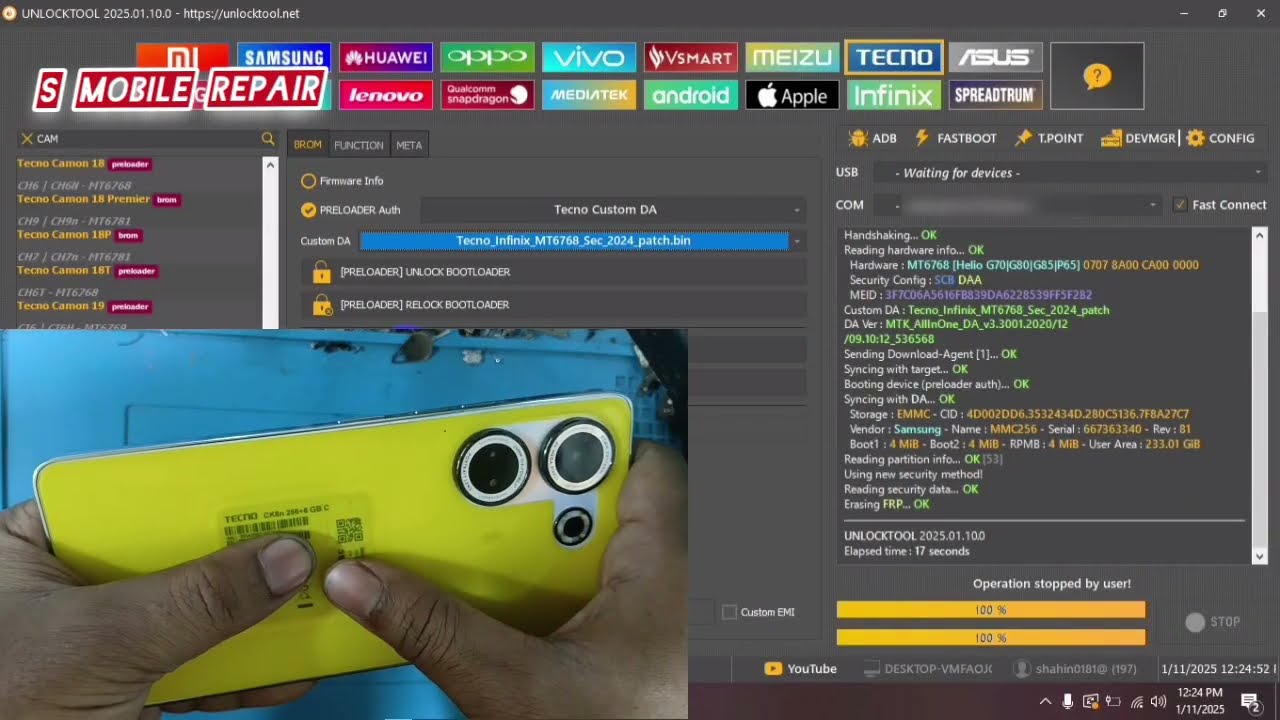Select the PRELOADER Auth radio option
1280x720 pixels.
pos(352,210)
